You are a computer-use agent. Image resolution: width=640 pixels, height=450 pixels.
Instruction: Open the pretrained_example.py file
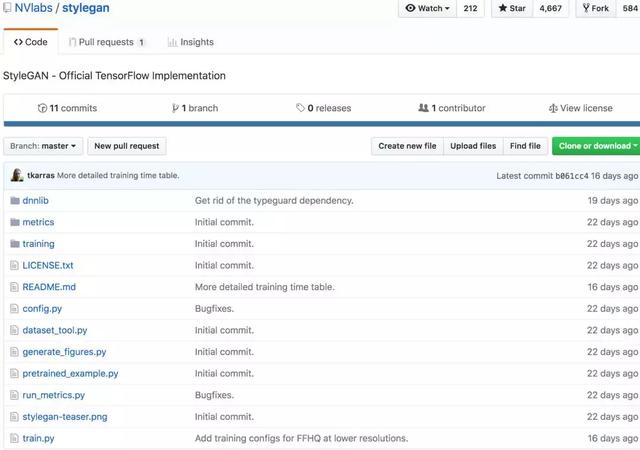click(70, 374)
